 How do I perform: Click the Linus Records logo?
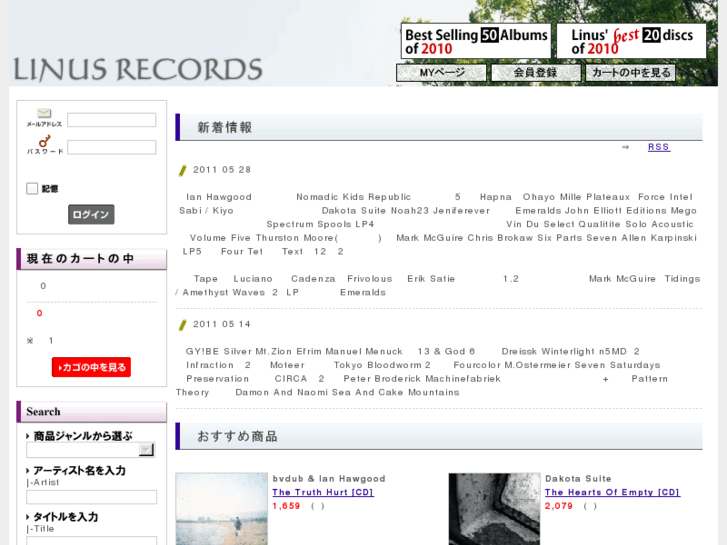[x=138, y=70]
